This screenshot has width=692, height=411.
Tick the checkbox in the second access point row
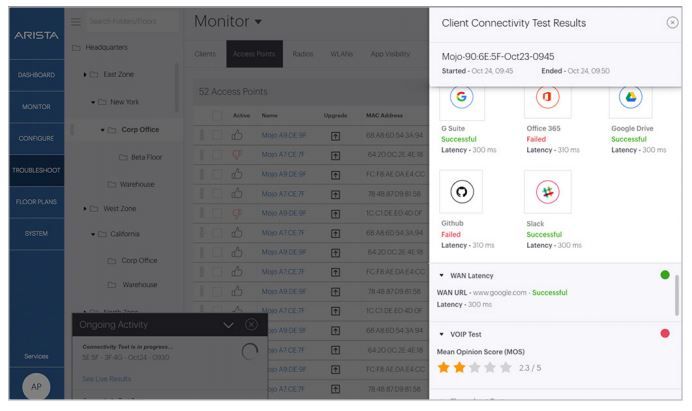[x=217, y=155]
